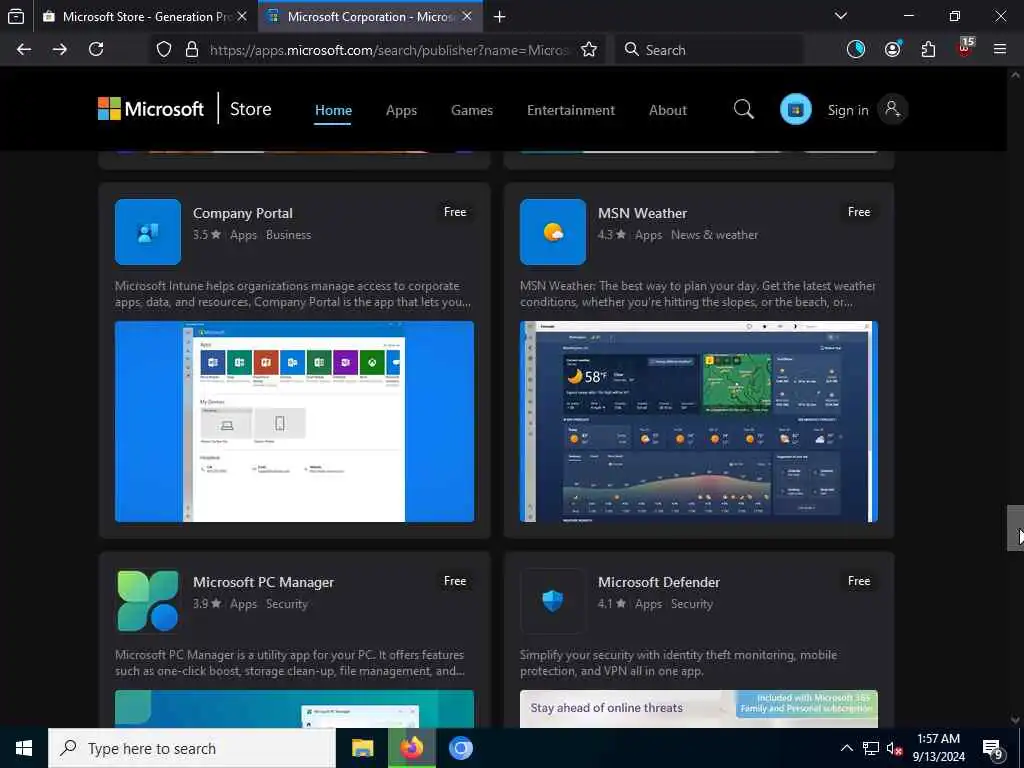This screenshot has width=1024, height=768.
Task: Click the Free label on Company Portal
Action: pyautogui.click(x=455, y=212)
